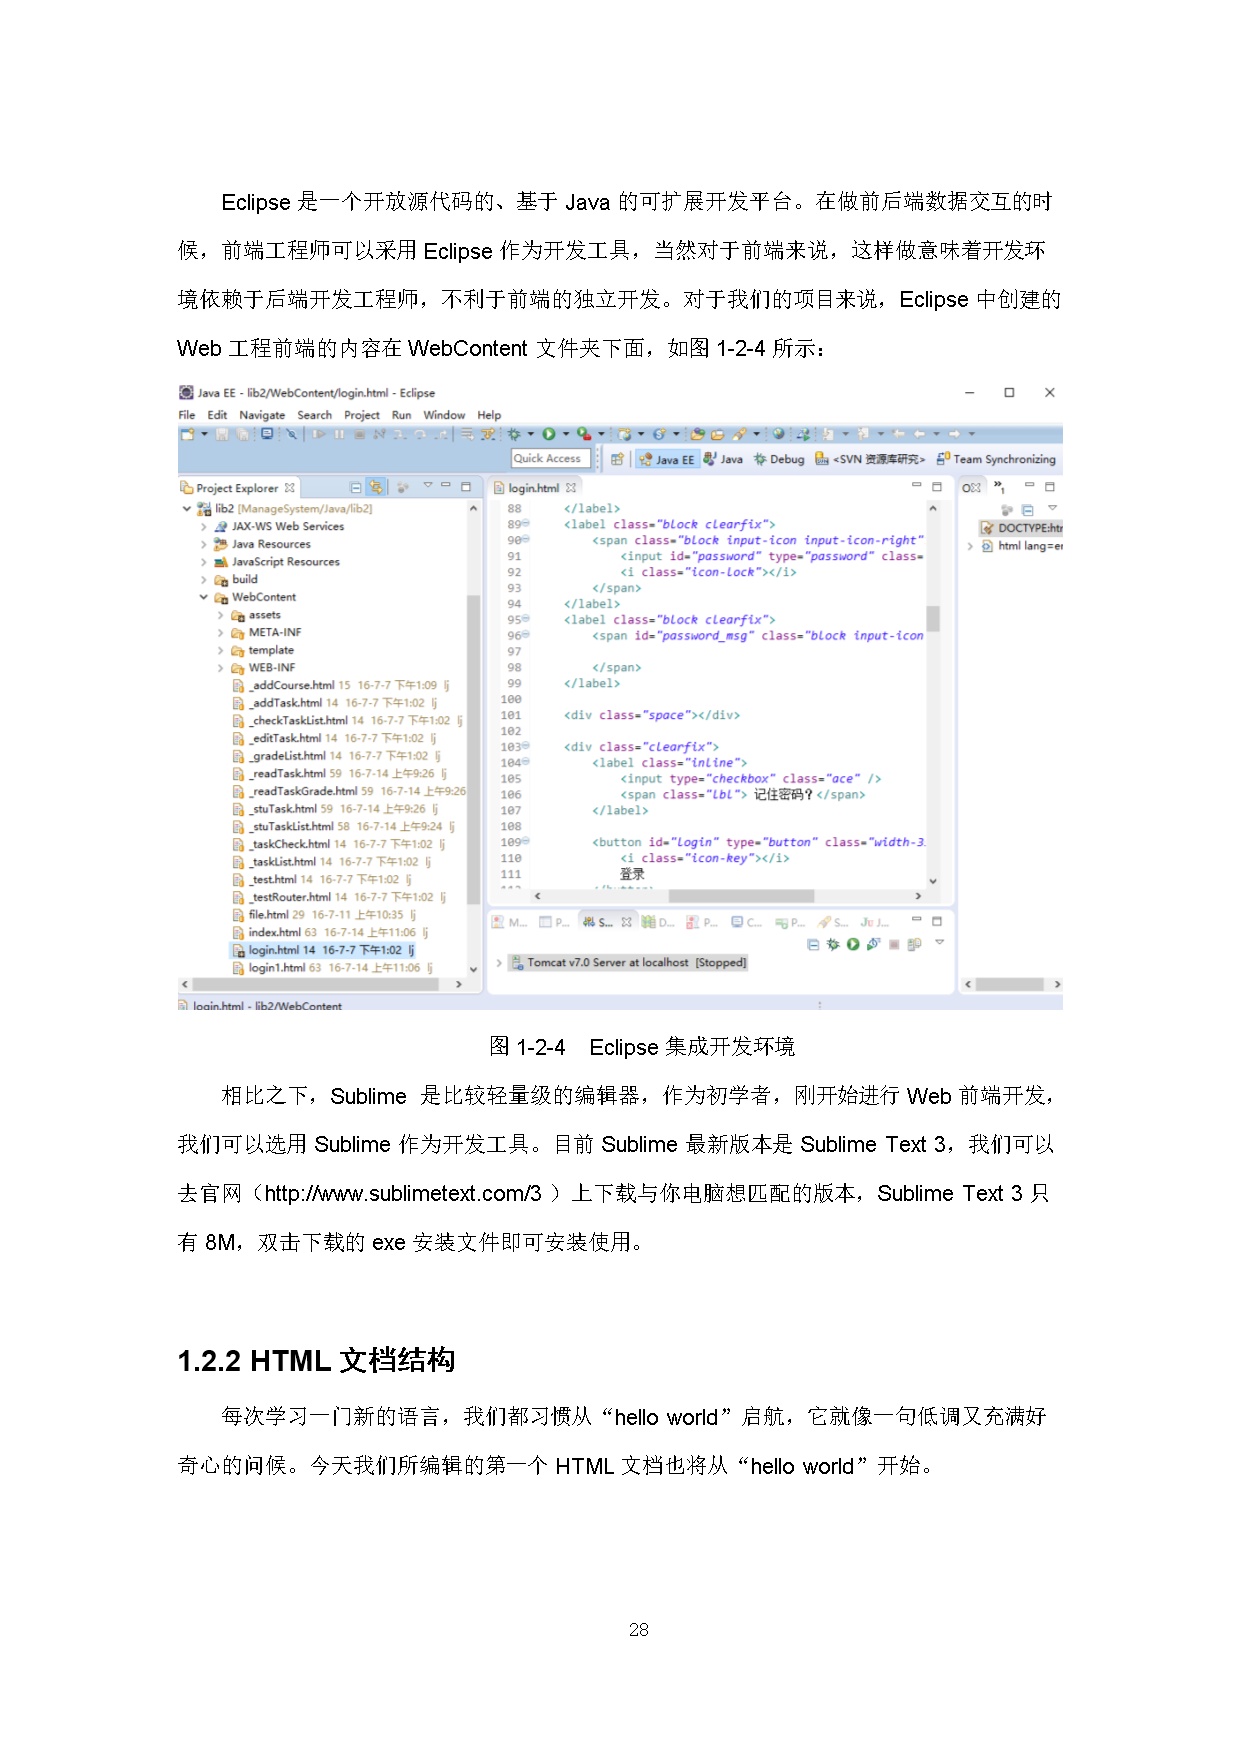
Task: Click the Terminate debug icon
Action: [x=359, y=434]
